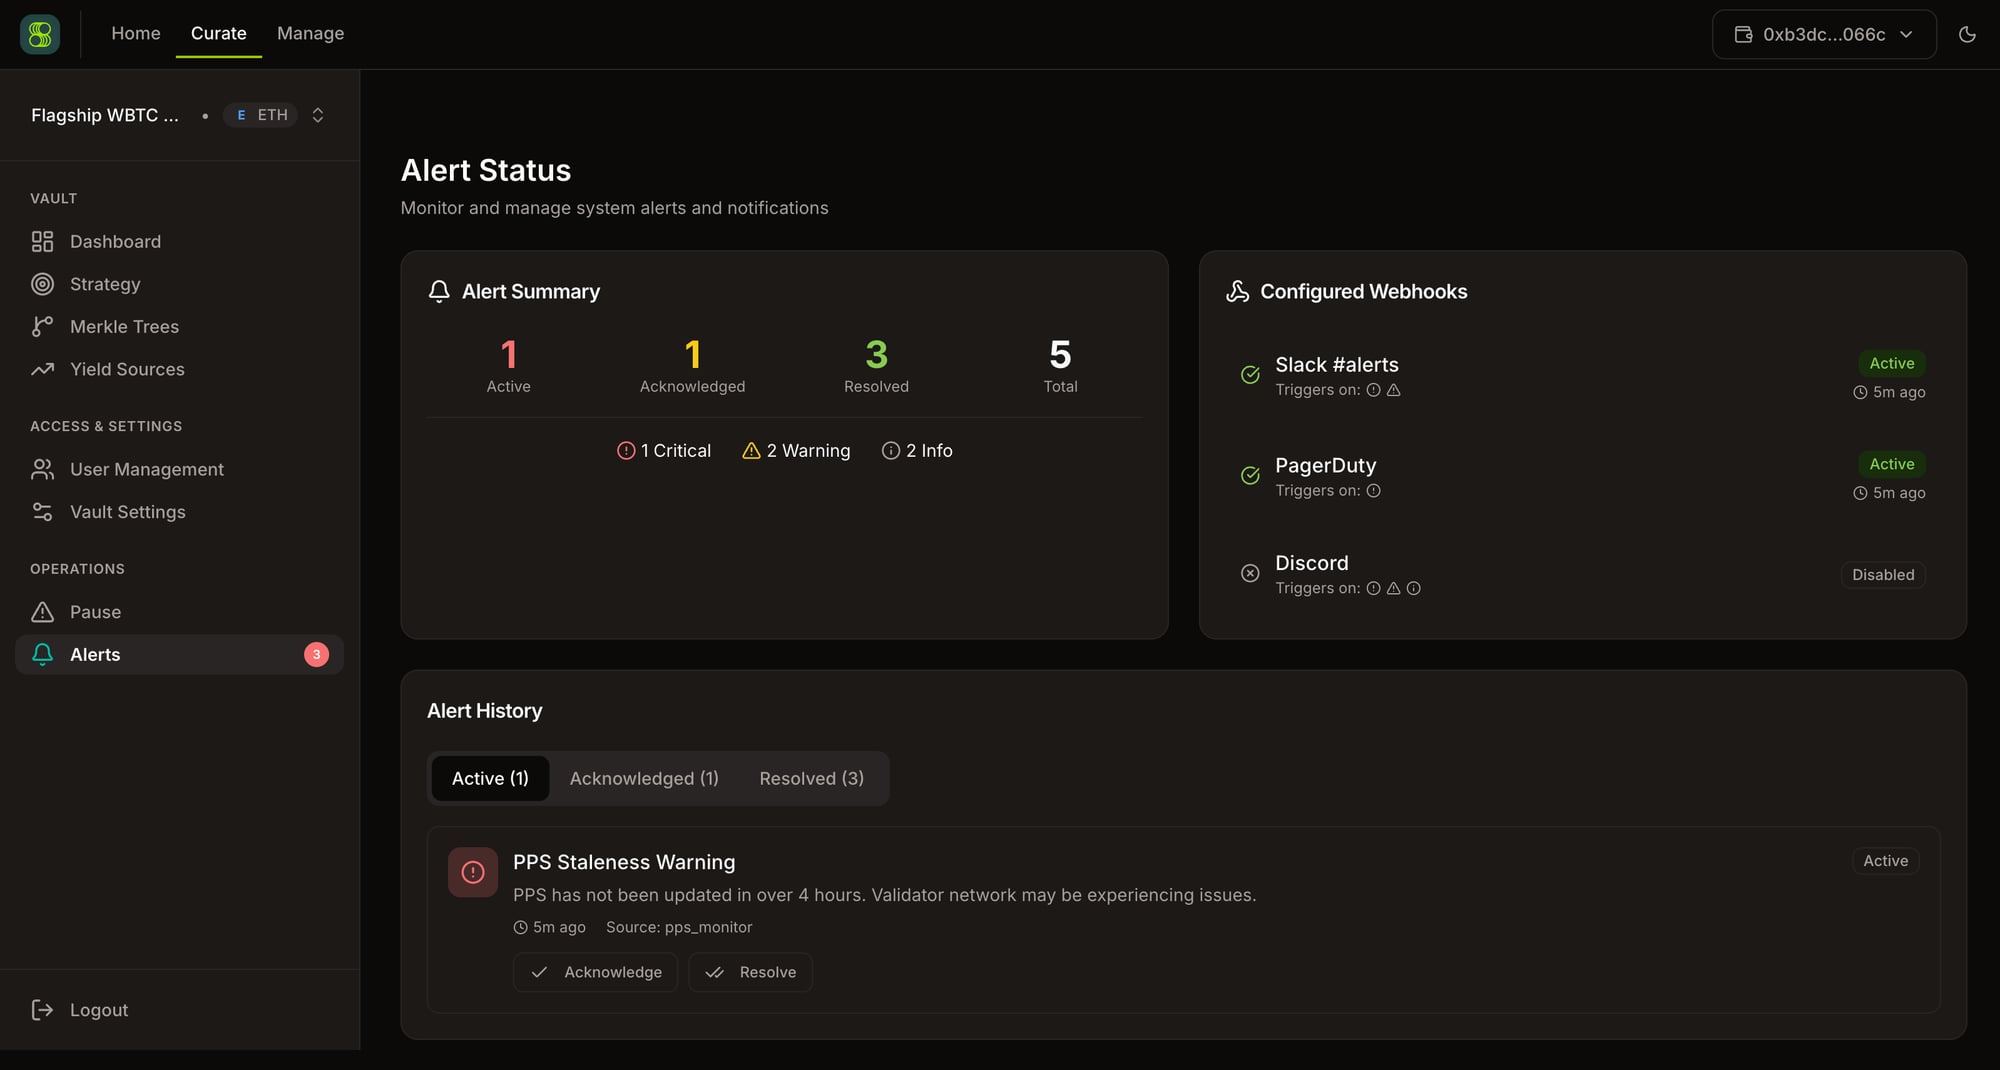This screenshot has width=2000, height=1070.
Task: Click the Pause warning triangle icon
Action: point(42,611)
